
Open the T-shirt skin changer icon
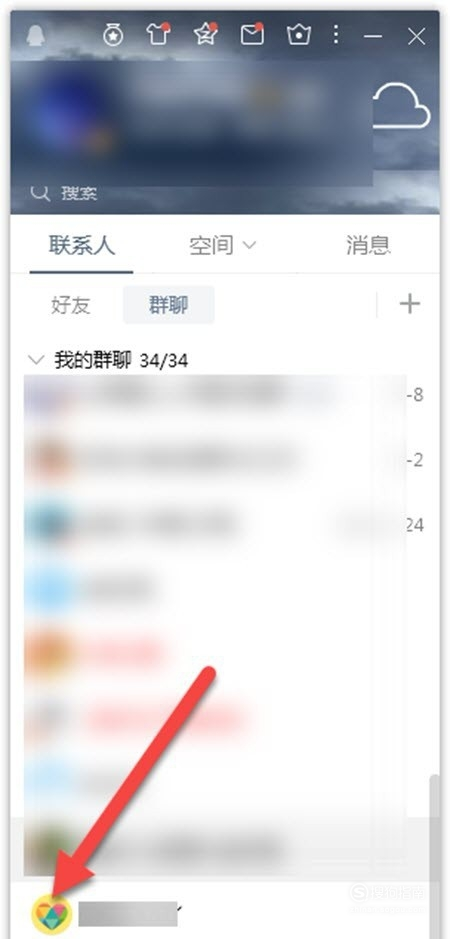click(x=158, y=34)
